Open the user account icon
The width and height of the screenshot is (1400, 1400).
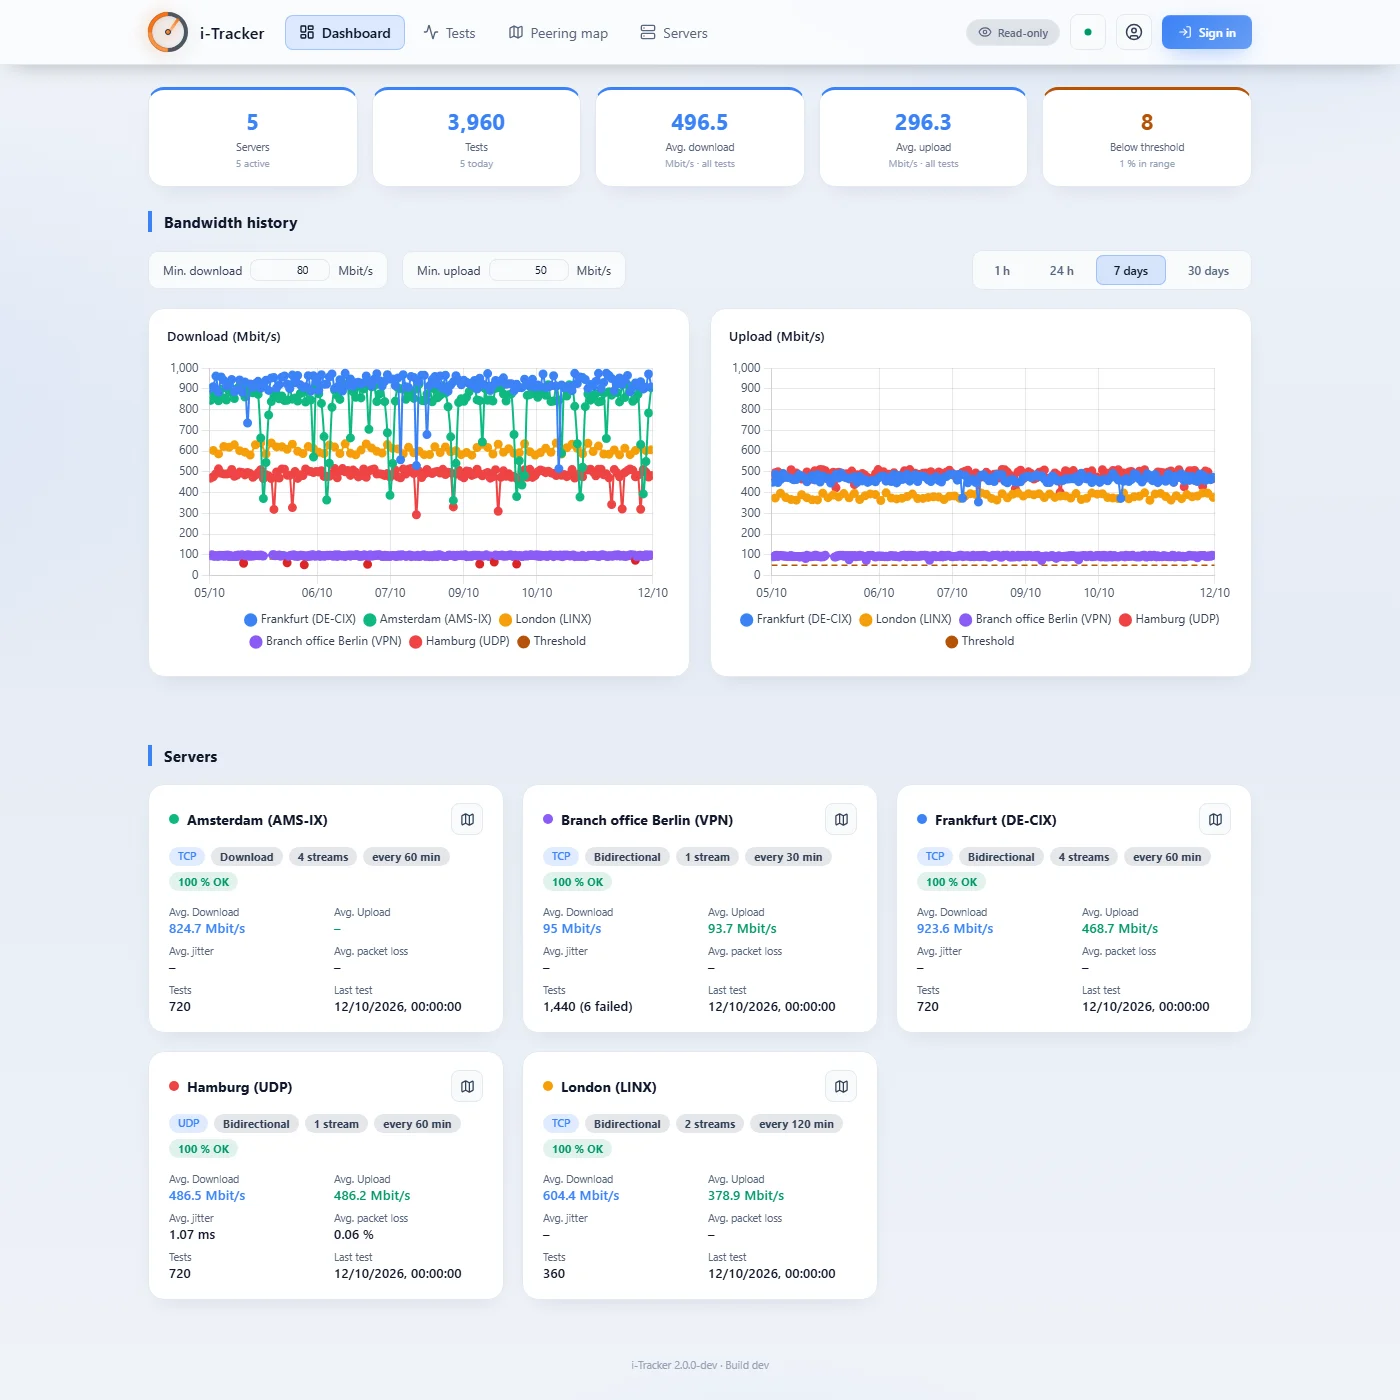pyautogui.click(x=1134, y=32)
